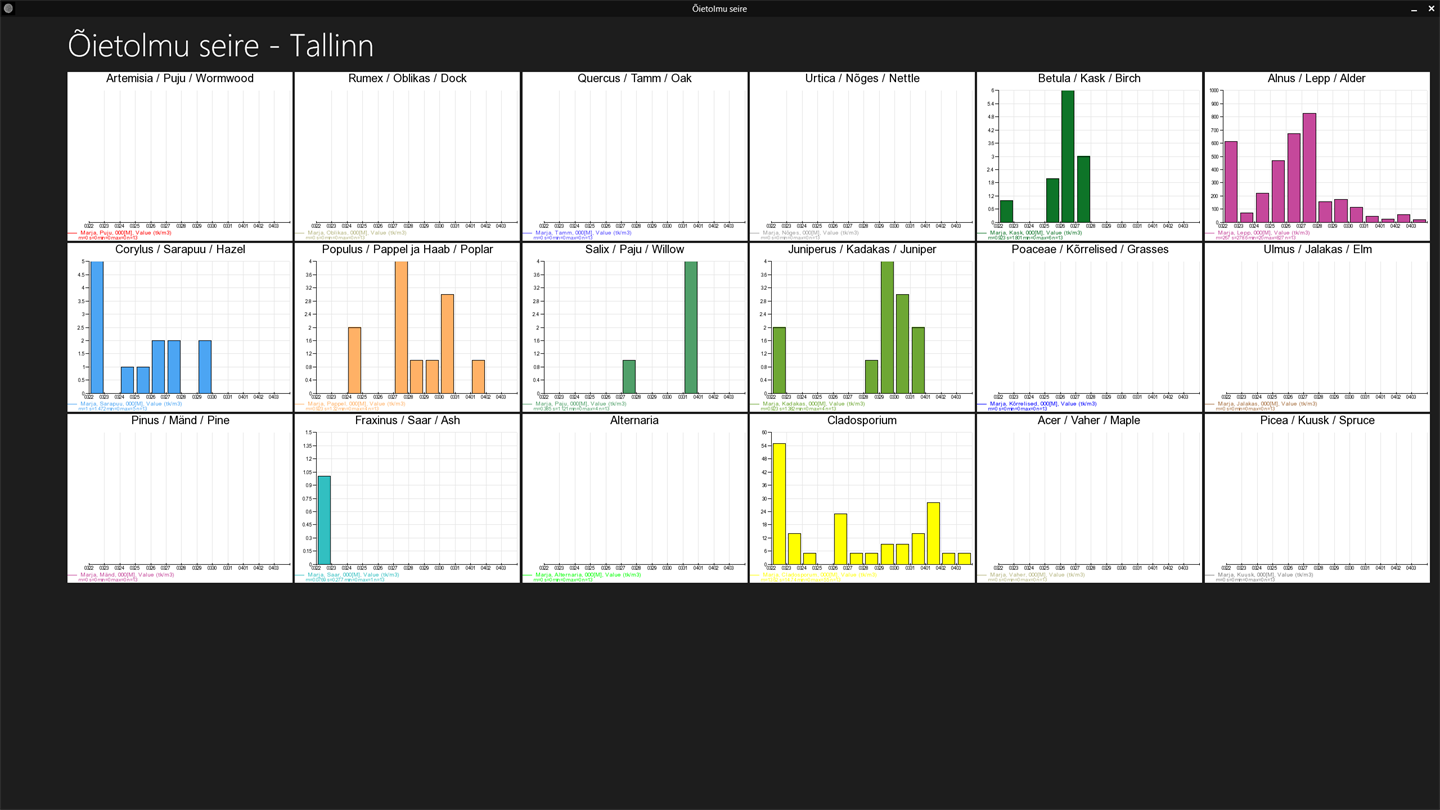
Task: Click the Marja, Saar legend line swatch
Action: (x=300, y=575)
